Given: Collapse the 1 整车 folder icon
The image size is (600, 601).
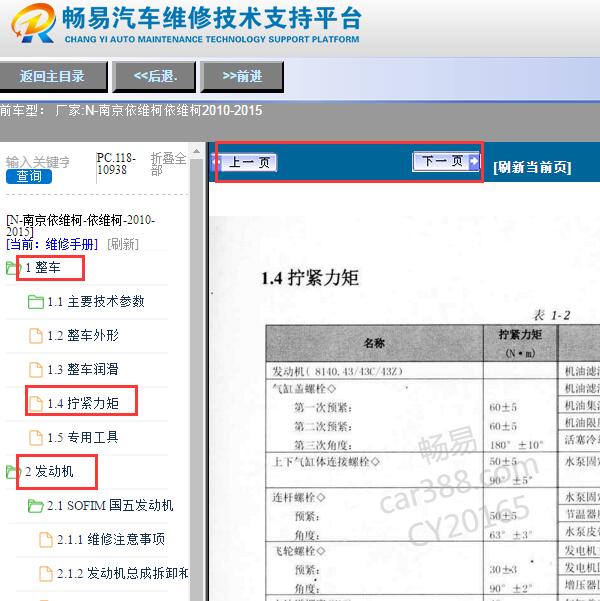Looking at the screenshot, I should pos(13,268).
